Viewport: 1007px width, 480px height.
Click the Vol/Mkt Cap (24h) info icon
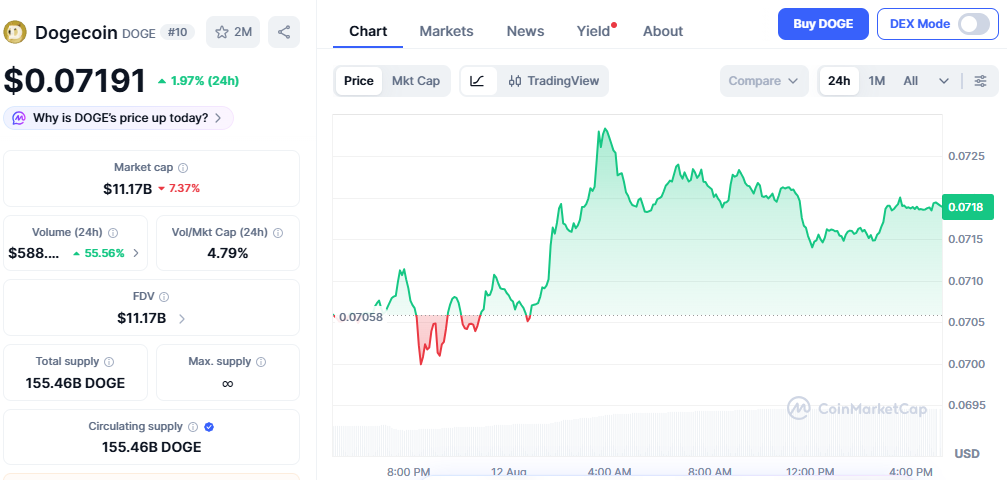[277, 233]
